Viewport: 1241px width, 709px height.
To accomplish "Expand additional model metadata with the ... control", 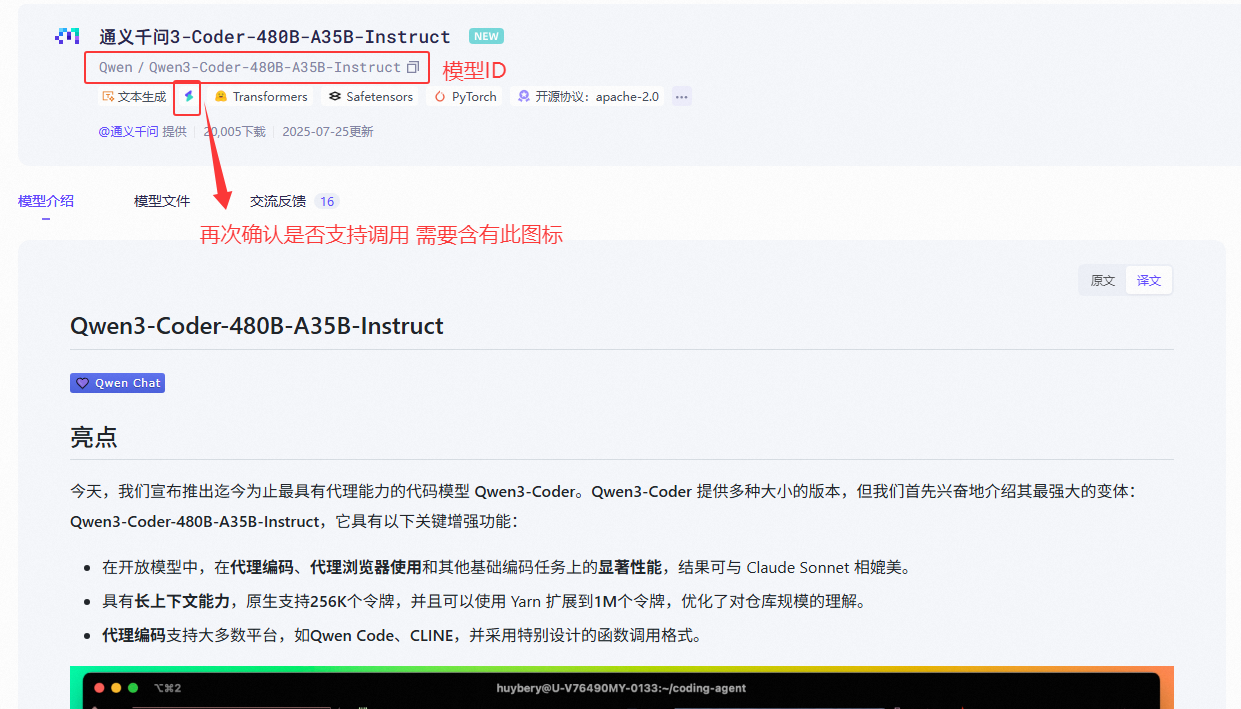I will coord(681,96).
